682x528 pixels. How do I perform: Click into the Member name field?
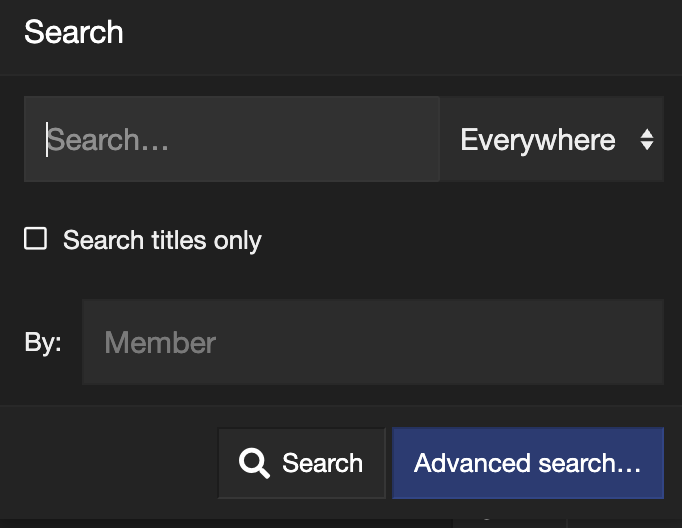(373, 342)
